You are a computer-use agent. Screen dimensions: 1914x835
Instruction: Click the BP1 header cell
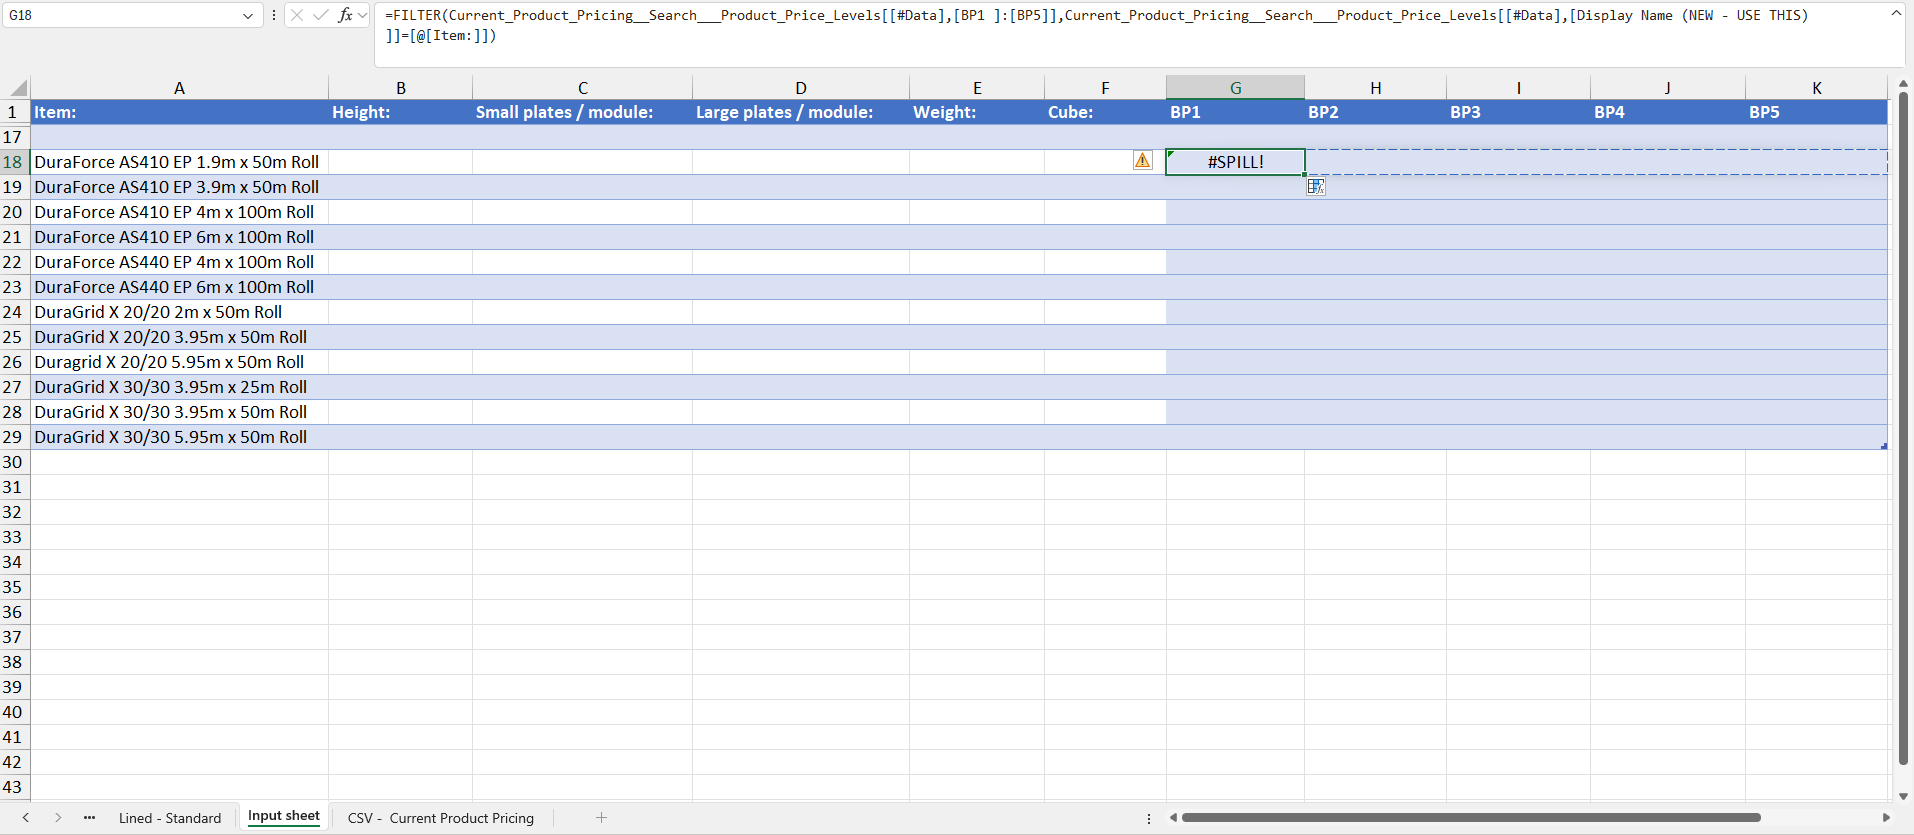1235,112
